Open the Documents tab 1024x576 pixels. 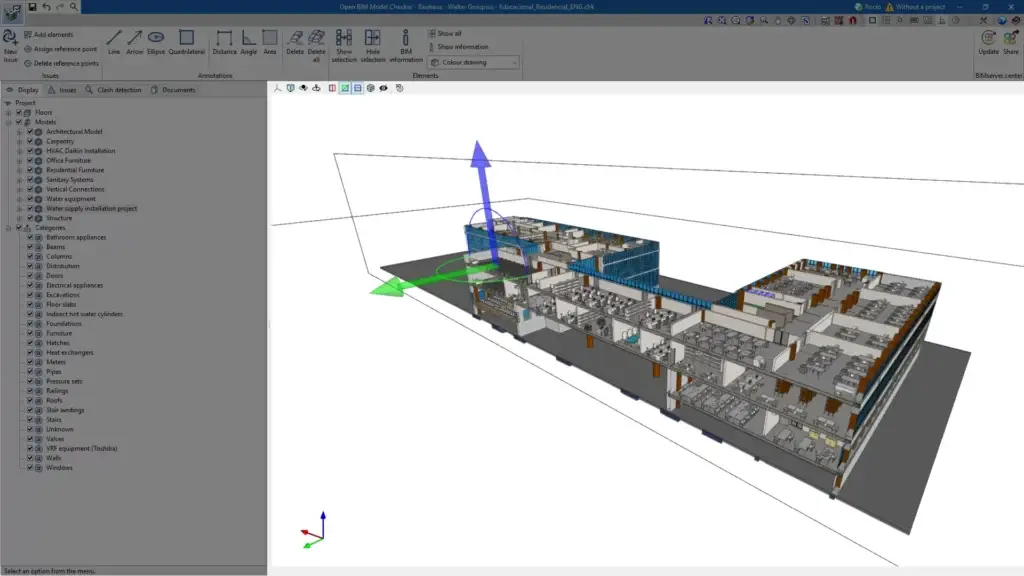[x=174, y=90]
